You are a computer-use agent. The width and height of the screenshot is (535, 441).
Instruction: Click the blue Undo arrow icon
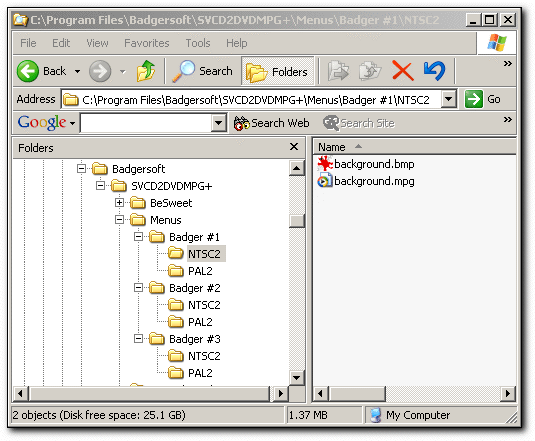click(x=434, y=71)
